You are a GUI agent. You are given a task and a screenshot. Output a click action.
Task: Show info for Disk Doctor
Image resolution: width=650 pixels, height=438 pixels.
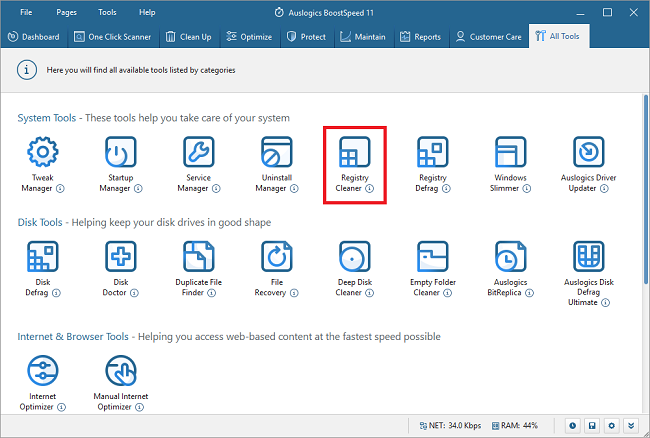pos(134,293)
